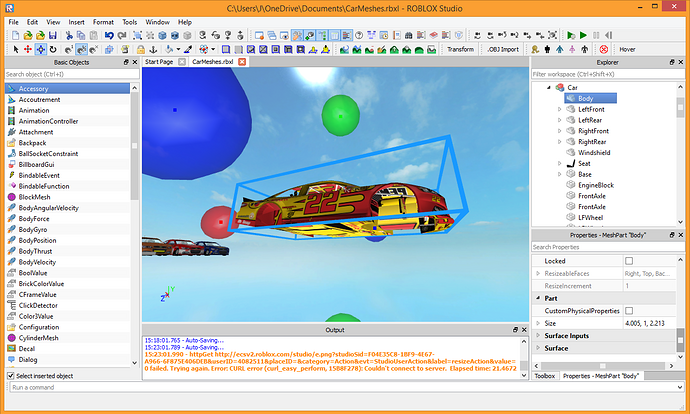Toggle the Locked property checkbox

629,260
